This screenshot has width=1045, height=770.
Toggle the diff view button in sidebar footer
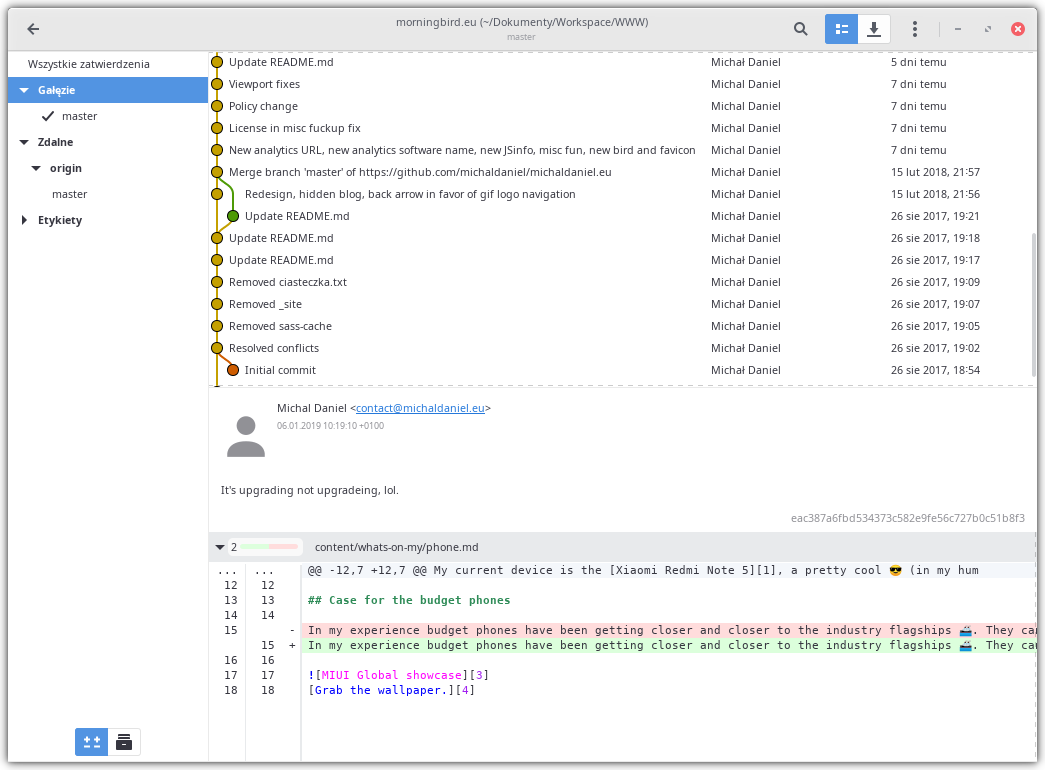pyautogui.click(x=91, y=741)
